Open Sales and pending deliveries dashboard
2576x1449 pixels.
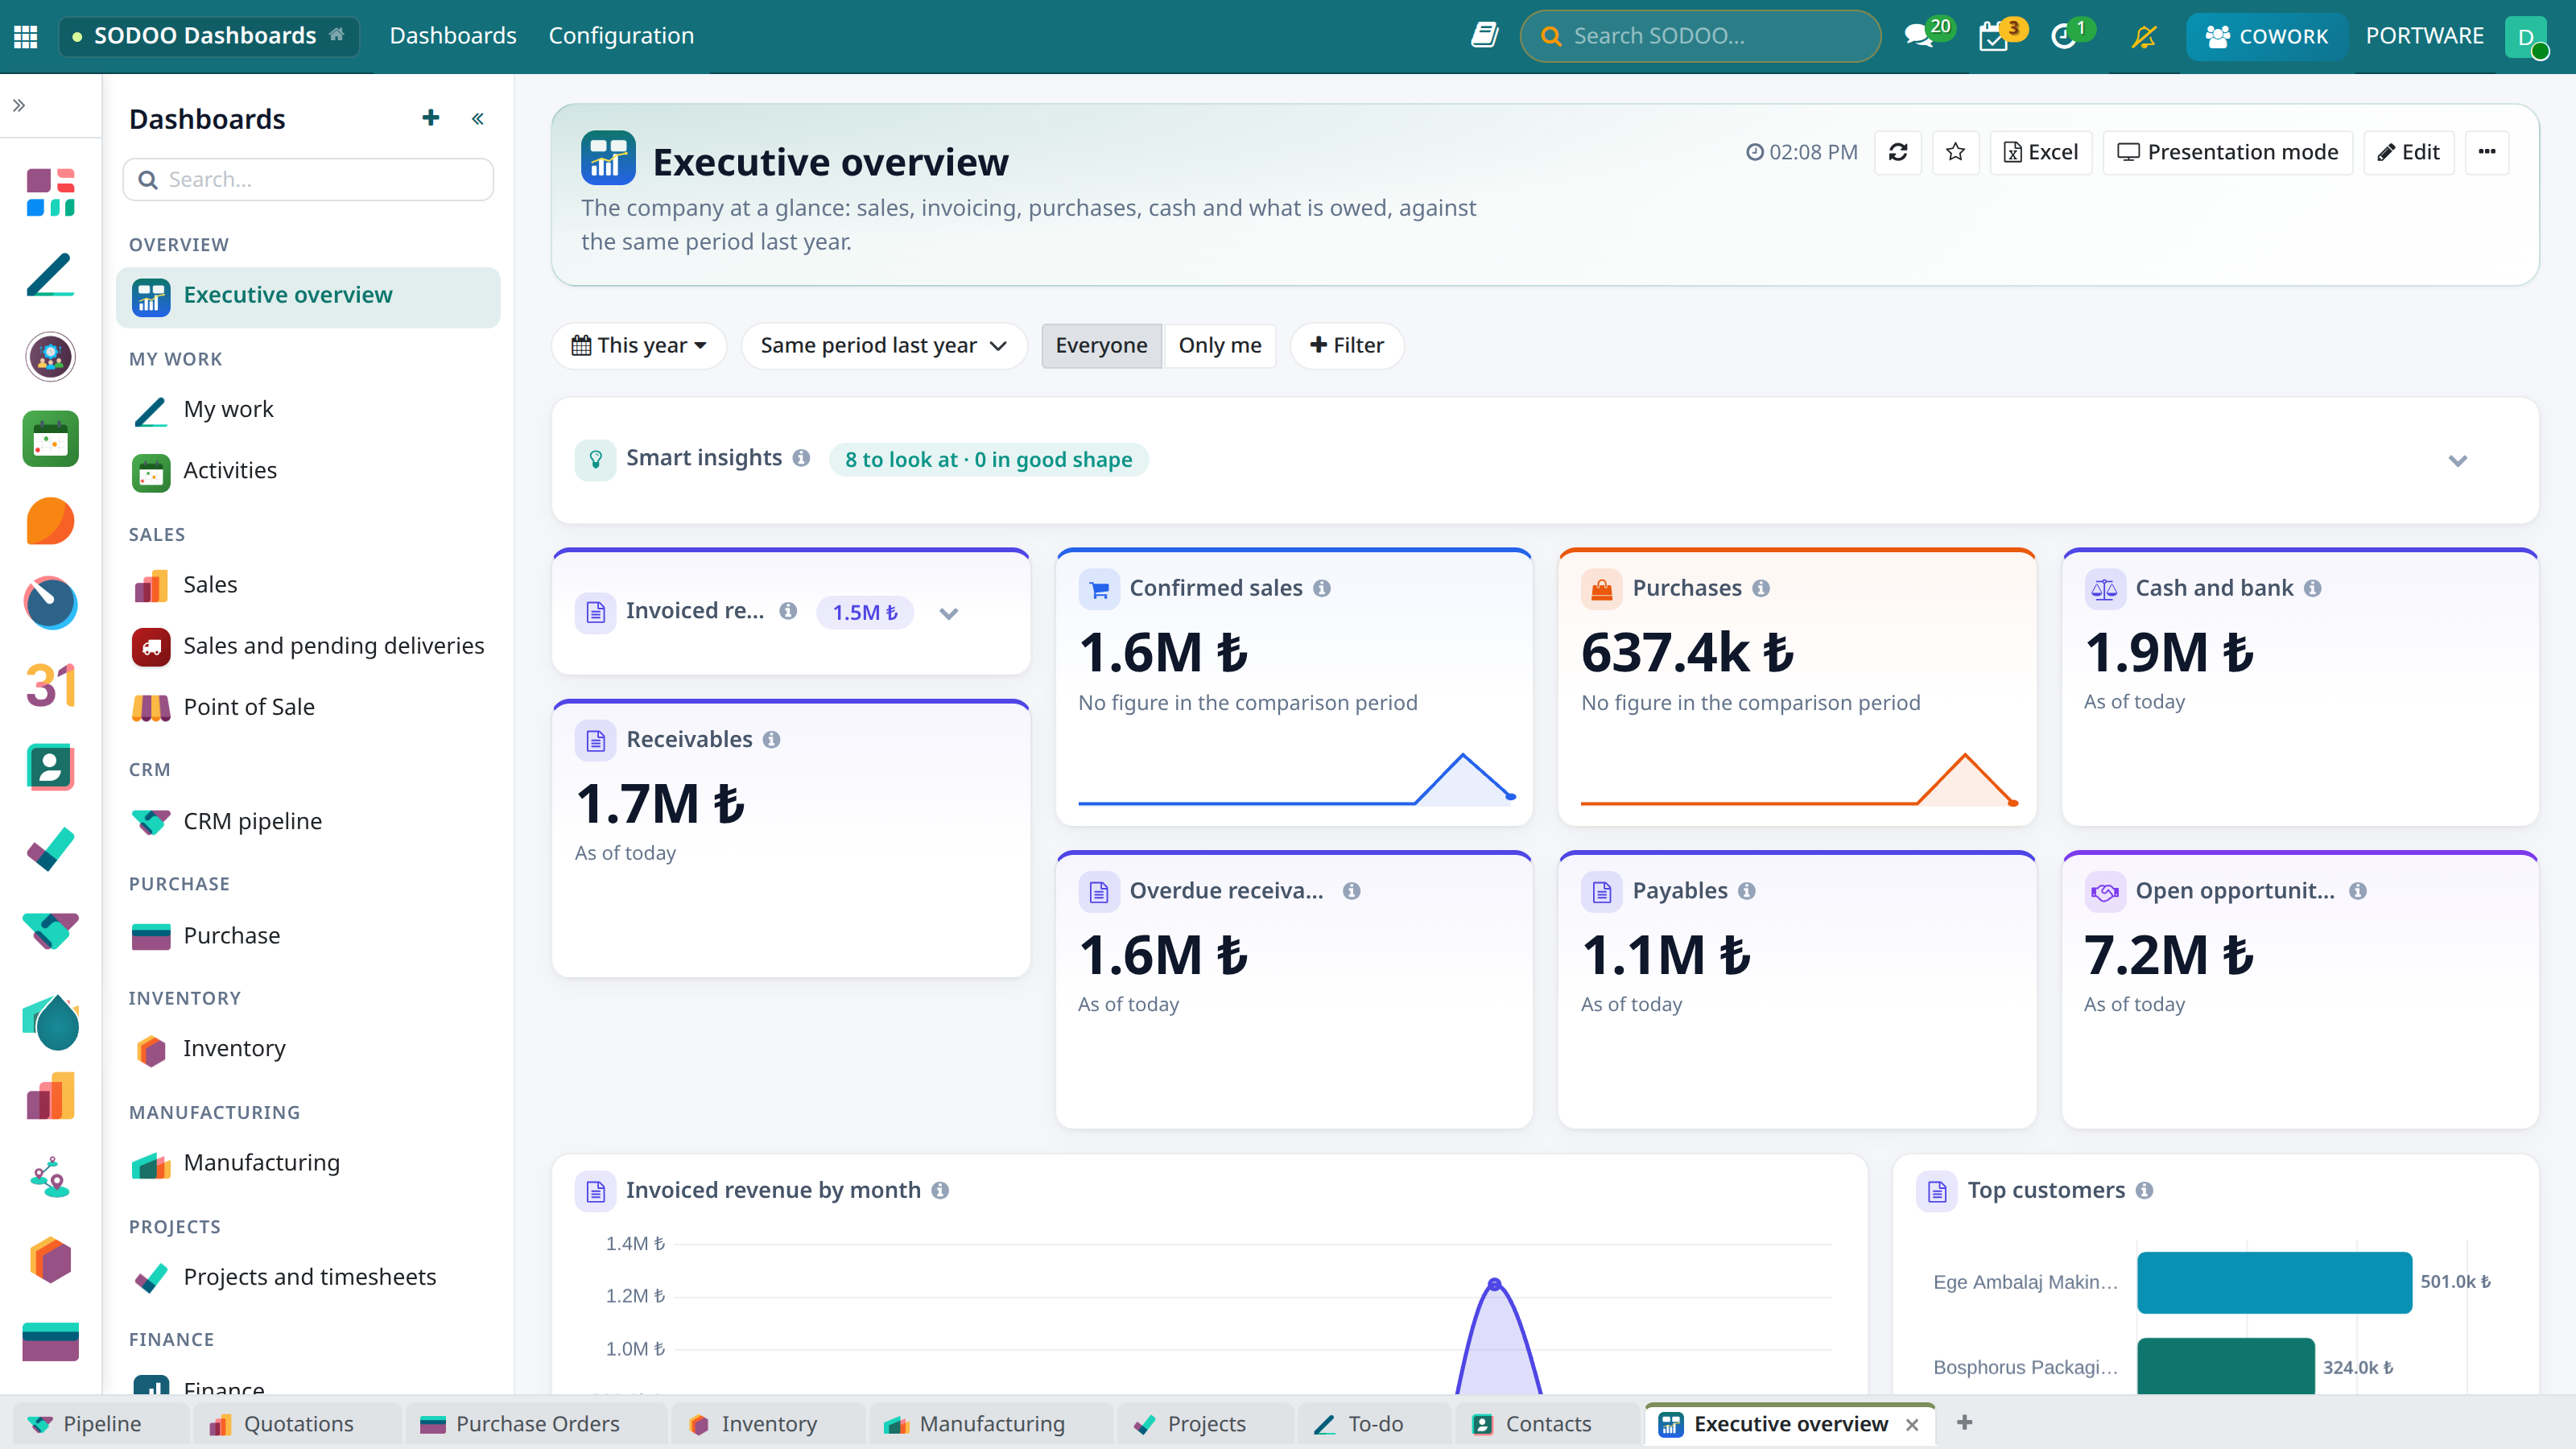point(308,646)
